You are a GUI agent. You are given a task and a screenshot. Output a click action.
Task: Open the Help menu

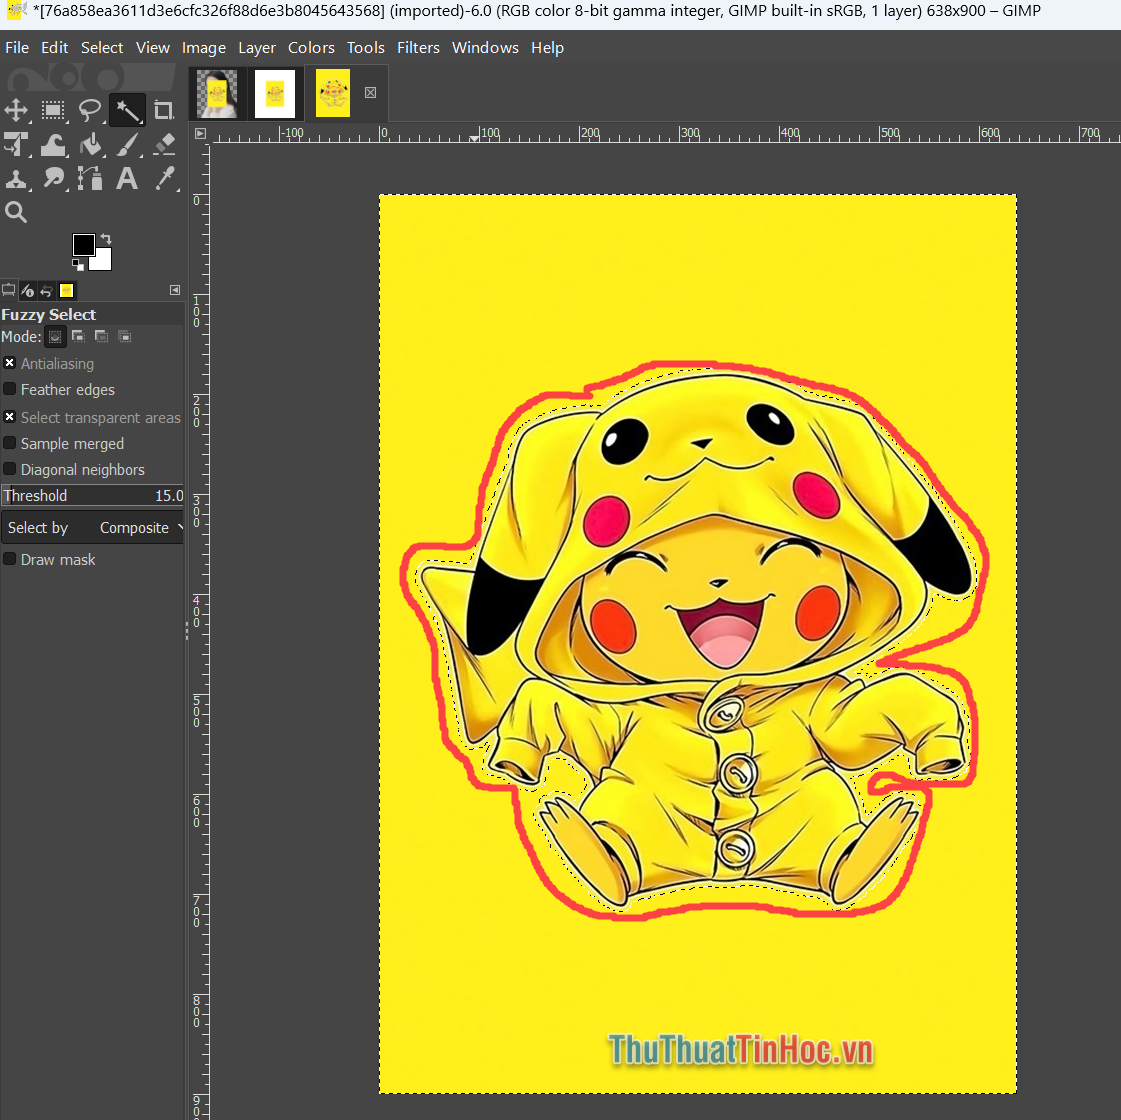[547, 48]
